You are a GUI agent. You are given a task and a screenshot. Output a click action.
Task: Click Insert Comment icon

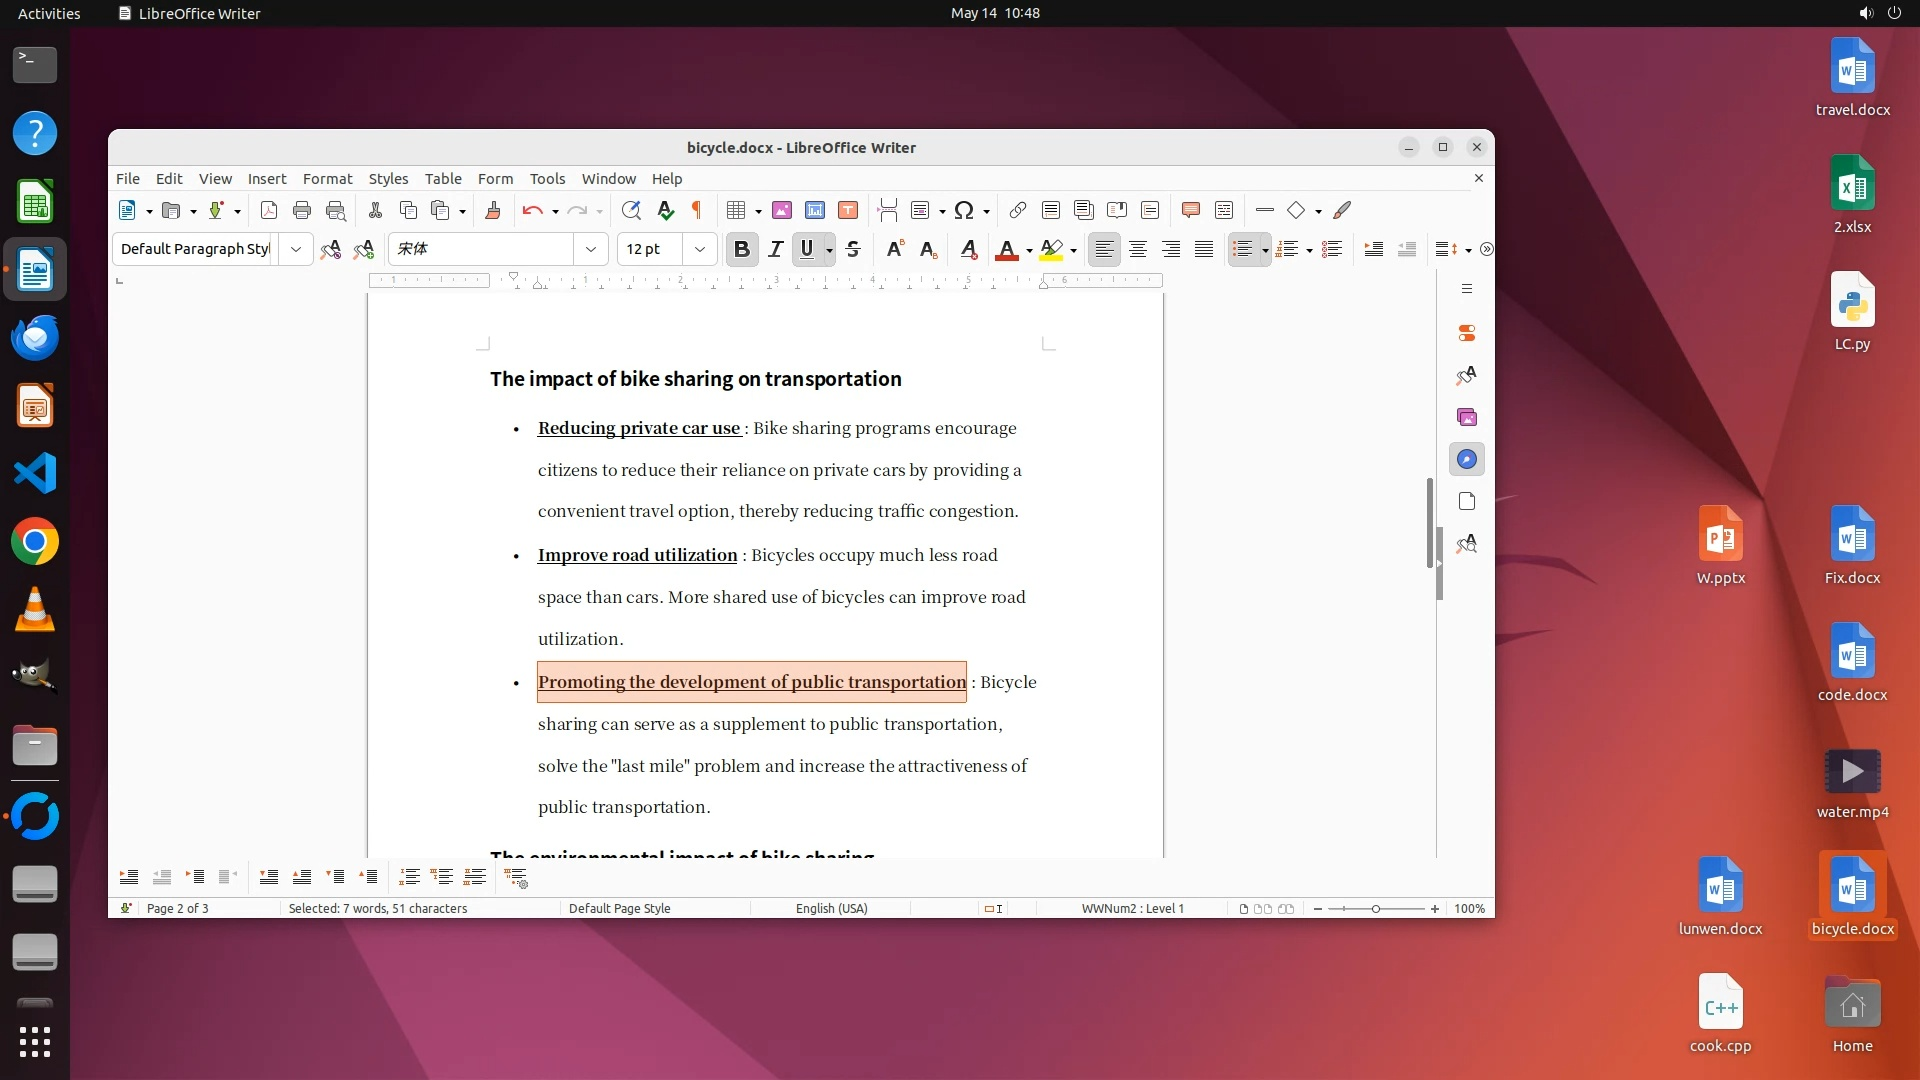(x=1190, y=210)
